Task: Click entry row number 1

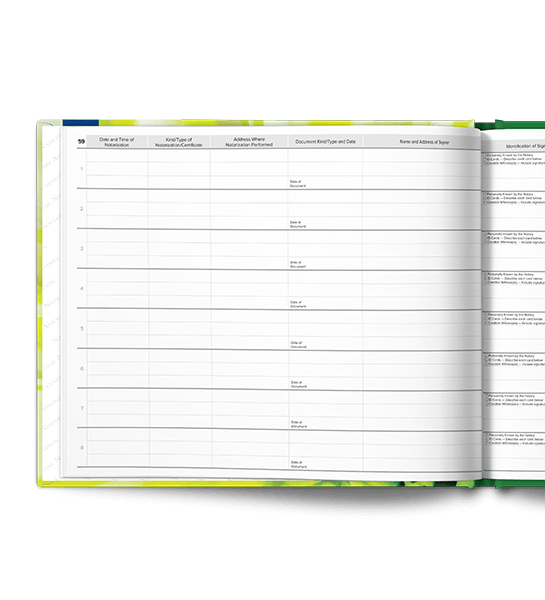Action: (82, 169)
